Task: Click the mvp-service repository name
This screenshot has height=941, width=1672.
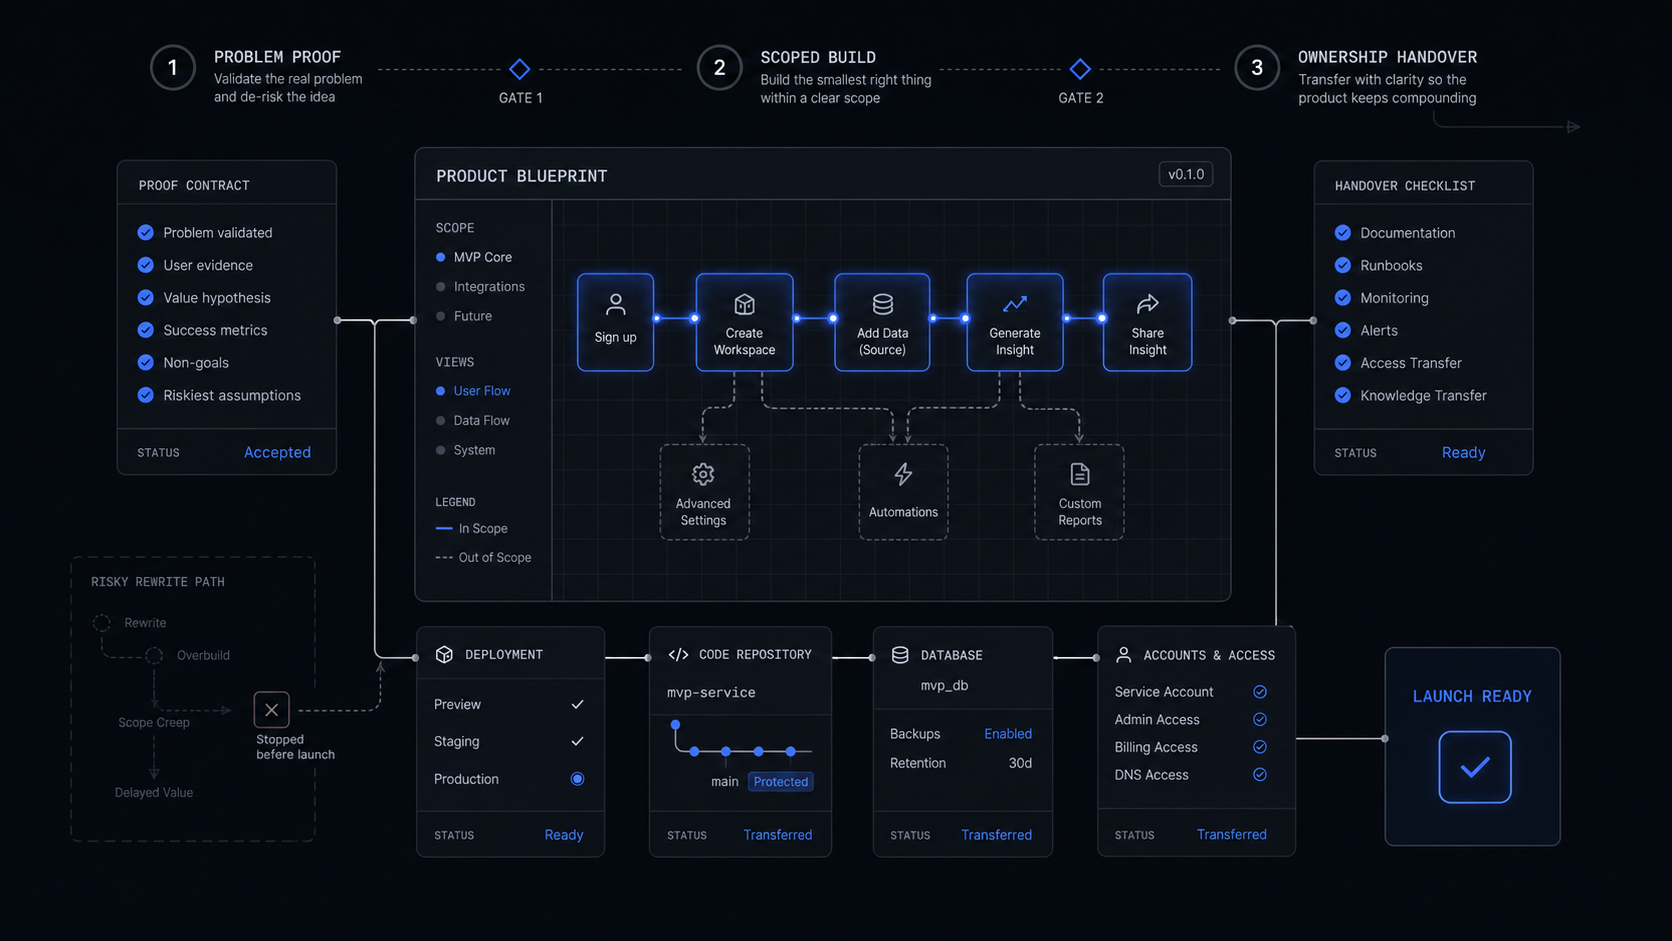Action: [711, 692]
